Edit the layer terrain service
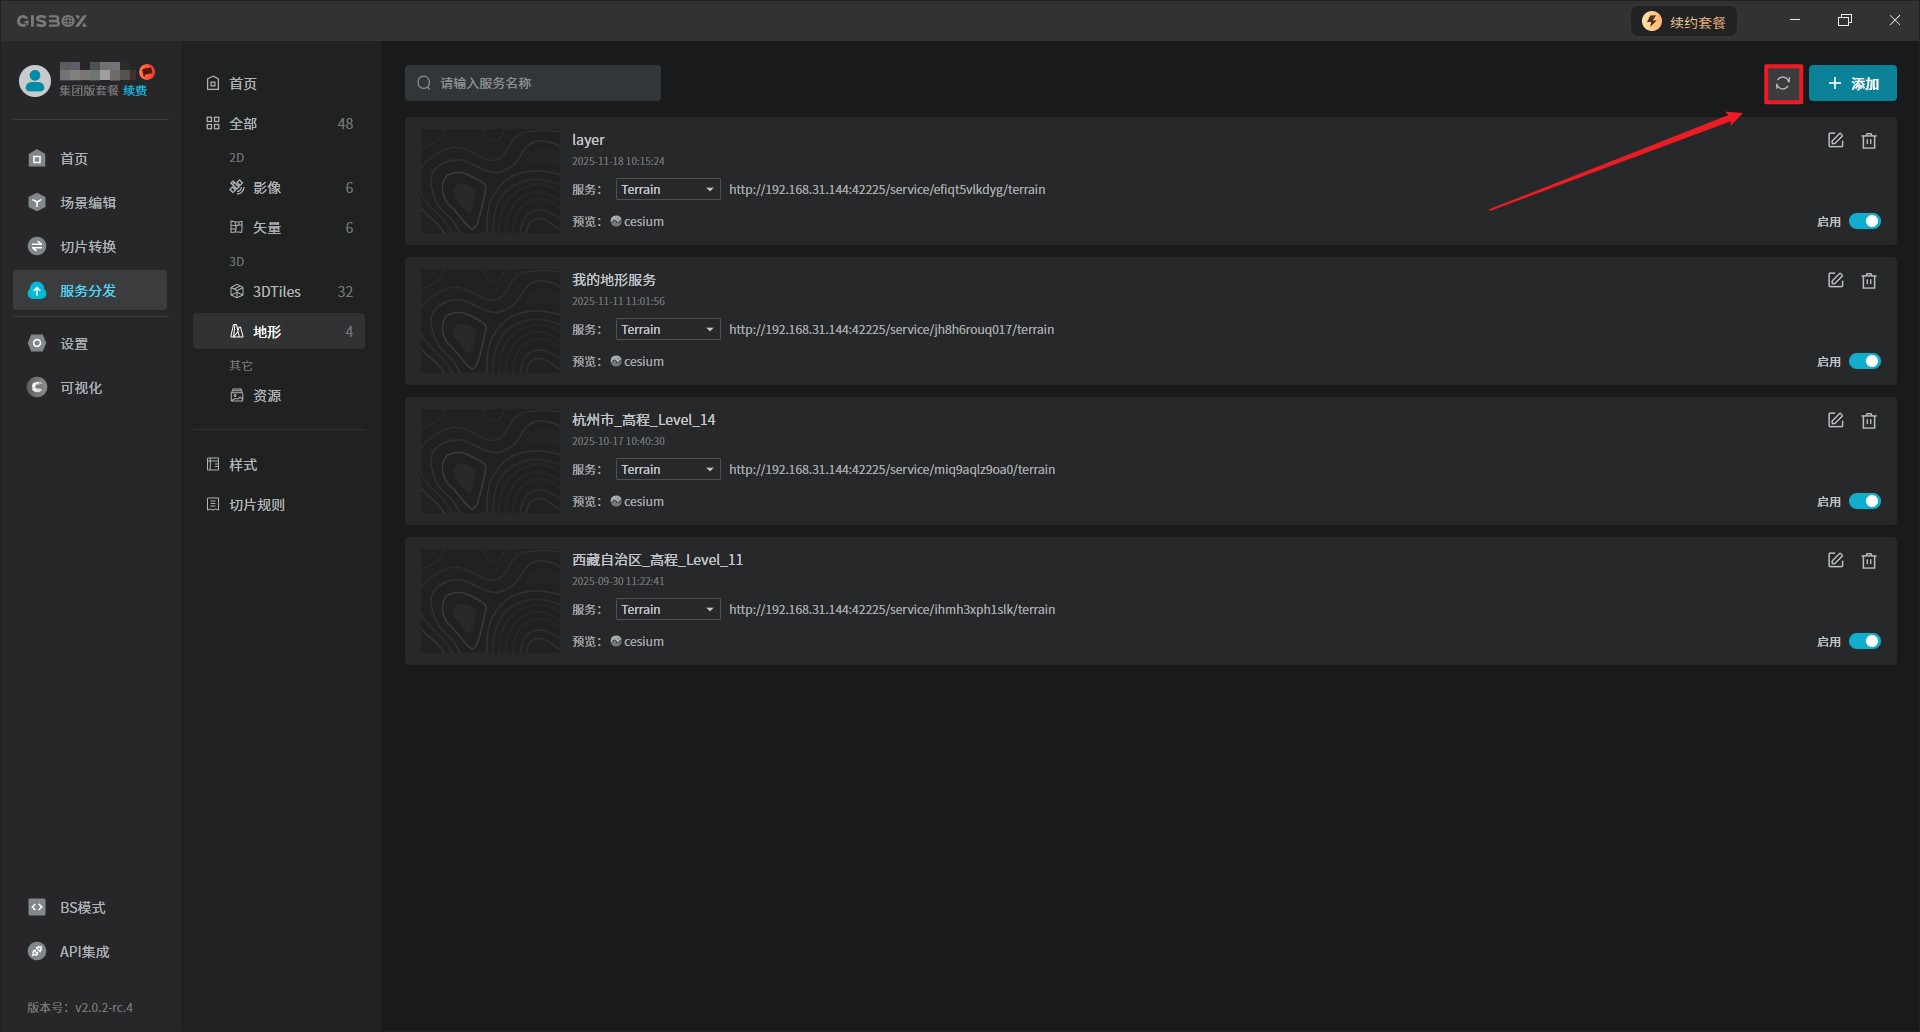Screen dimensions: 1920x1032 pyautogui.click(x=1835, y=141)
